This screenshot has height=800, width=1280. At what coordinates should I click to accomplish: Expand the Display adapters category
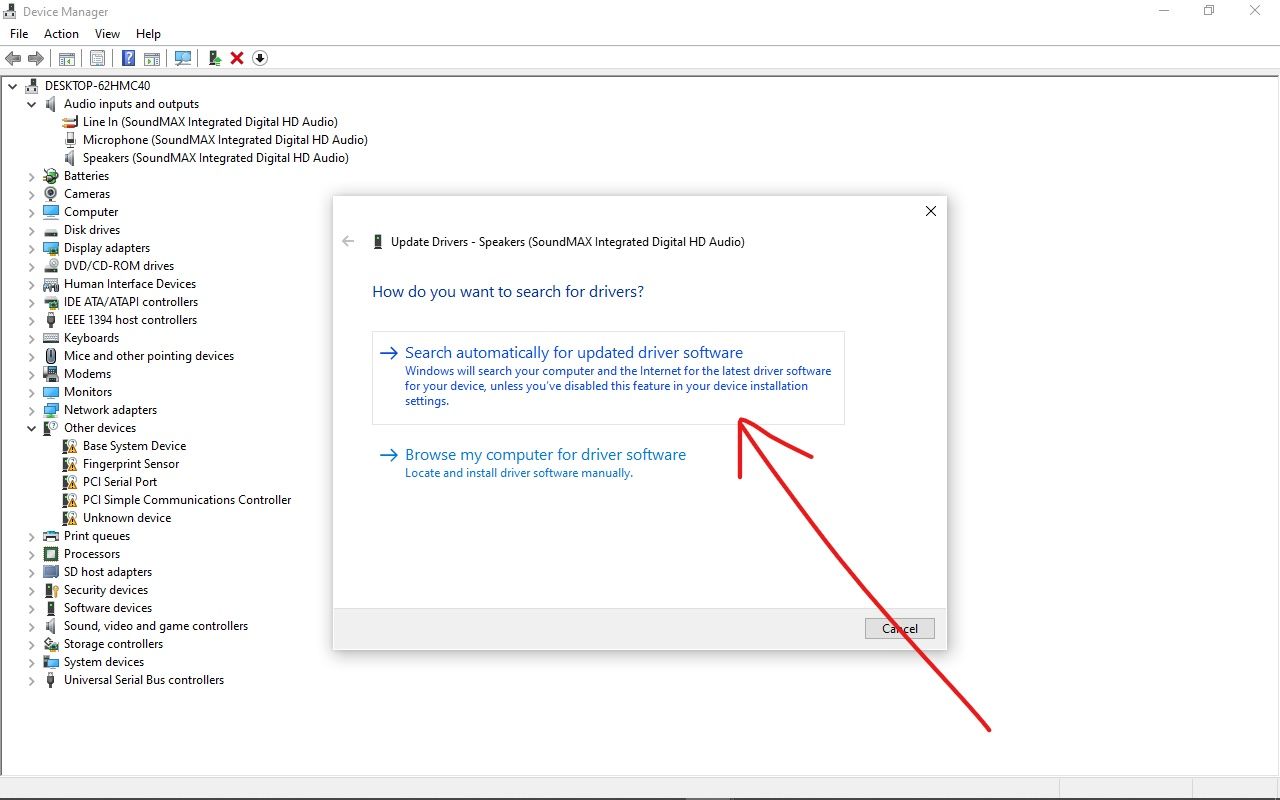point(32,248)
